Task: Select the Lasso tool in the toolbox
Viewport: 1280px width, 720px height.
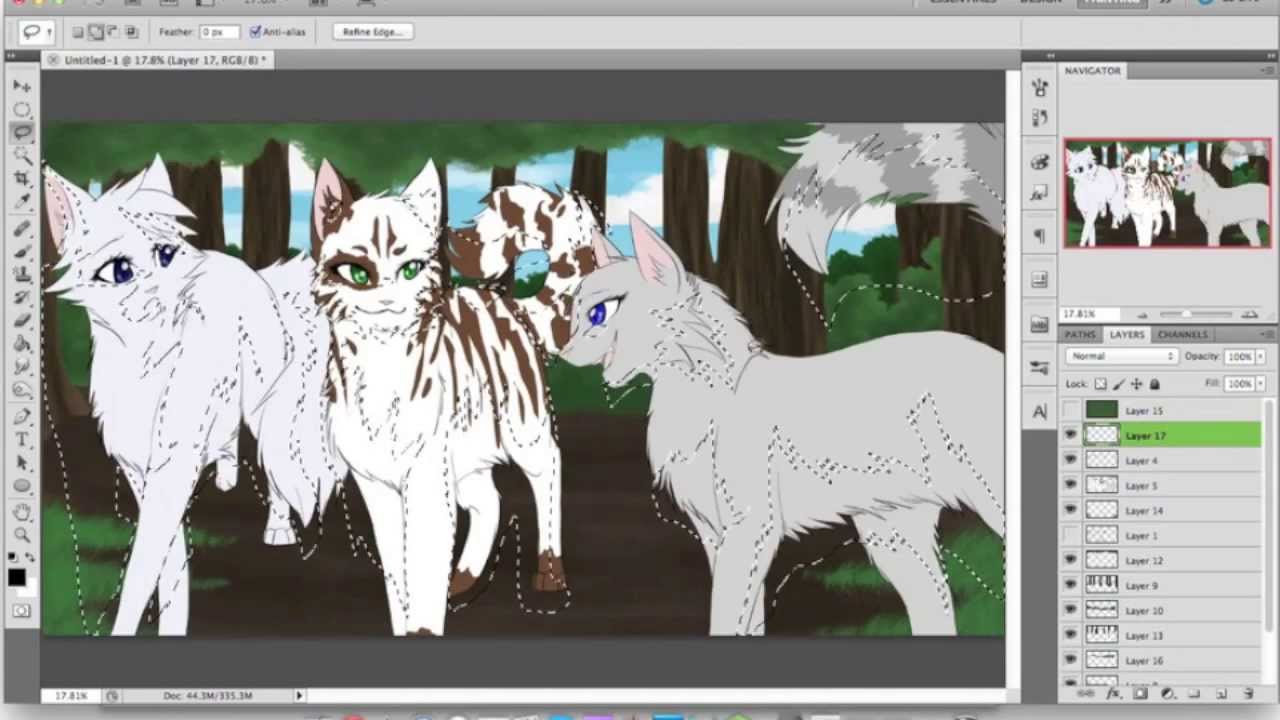Action: tap(22, 132)
